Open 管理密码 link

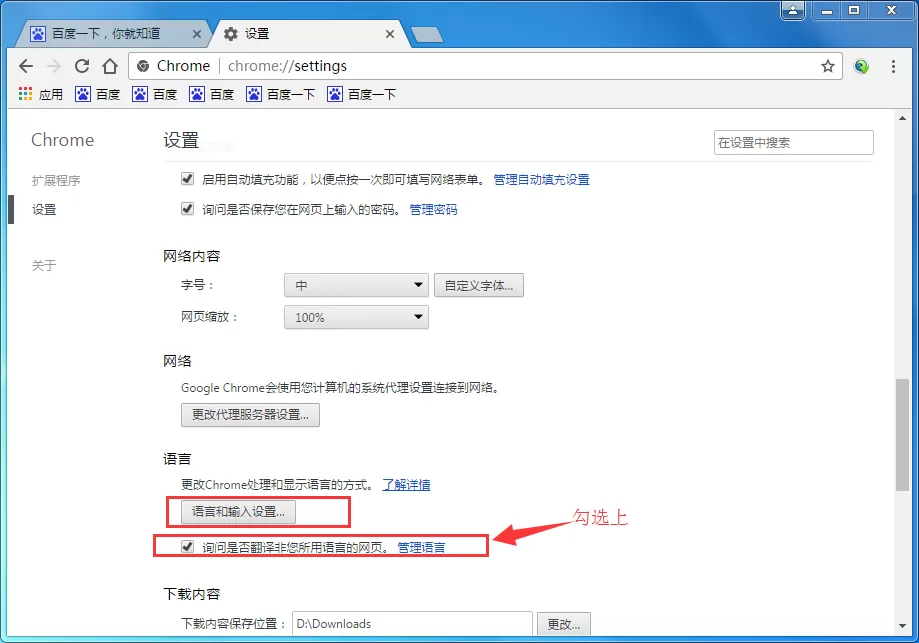click(x=433, y=209)
